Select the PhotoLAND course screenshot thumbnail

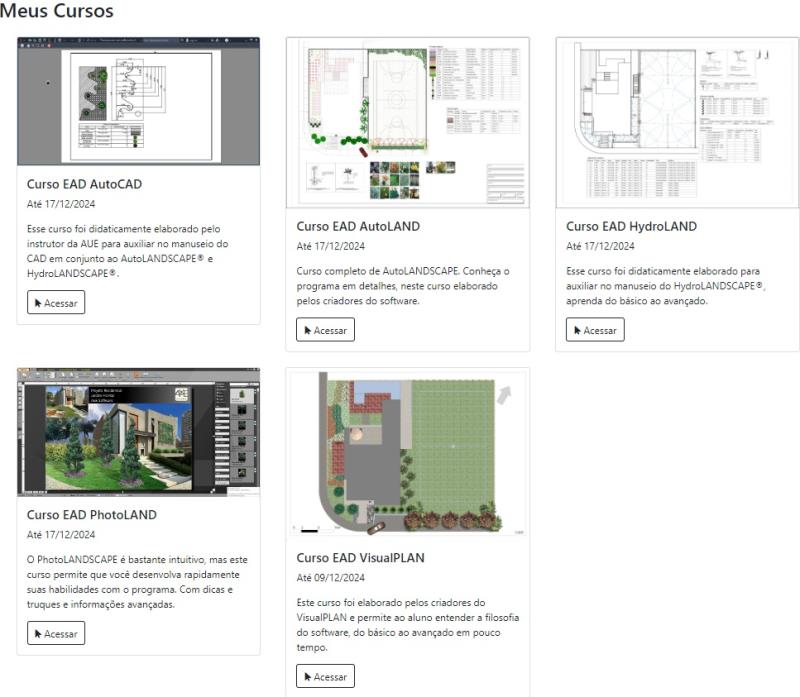138,432
